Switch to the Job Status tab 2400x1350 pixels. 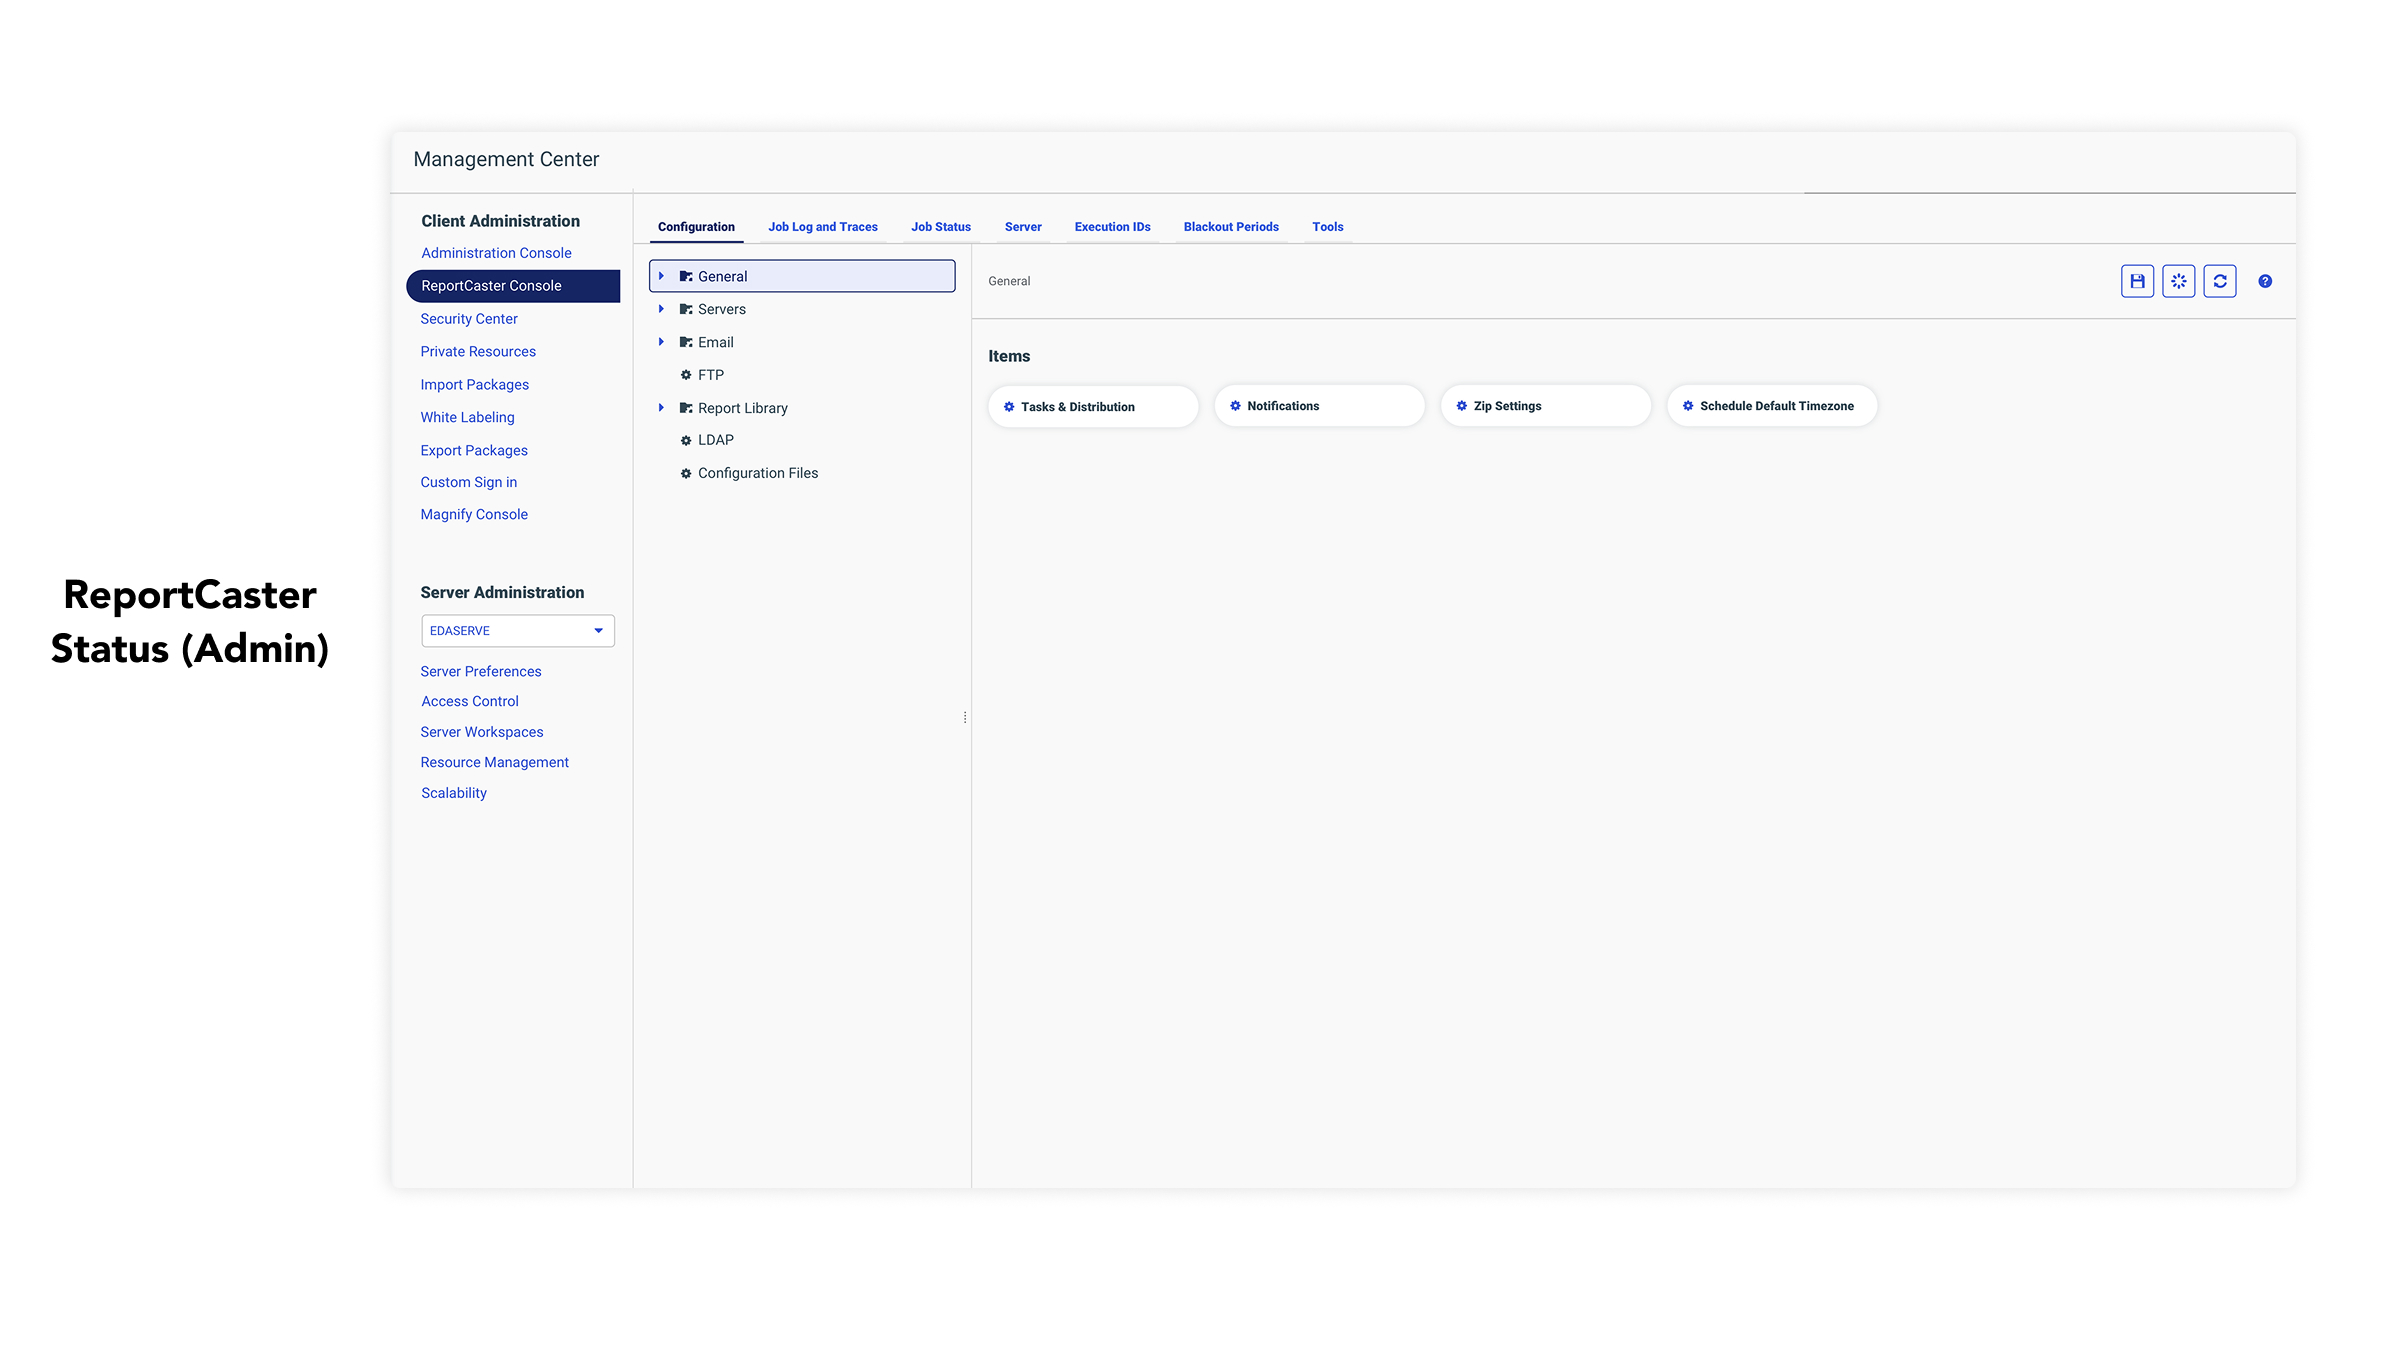tap(940, 227)
